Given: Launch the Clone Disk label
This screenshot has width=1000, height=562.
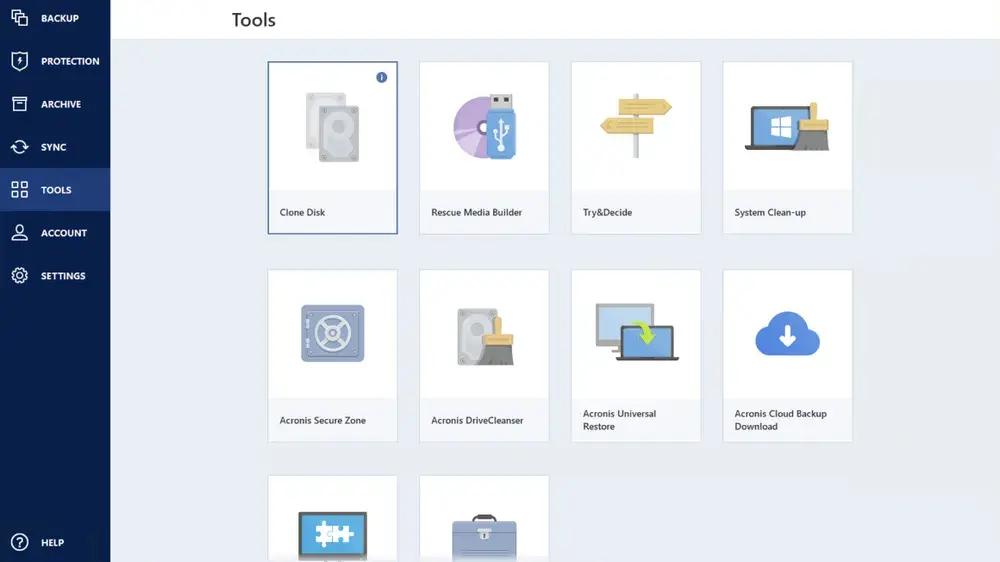Looking at the screenshot, I should (302, 212).
